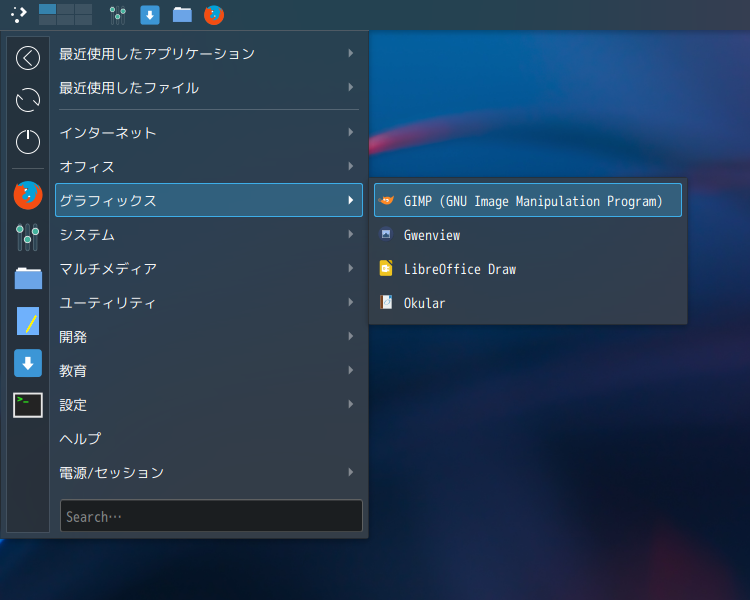The height and width of the screenshot is (600, 750).
Task: Launch GIMP (GNU Image Manipulation Program)
Action: (x=528, y=200)
